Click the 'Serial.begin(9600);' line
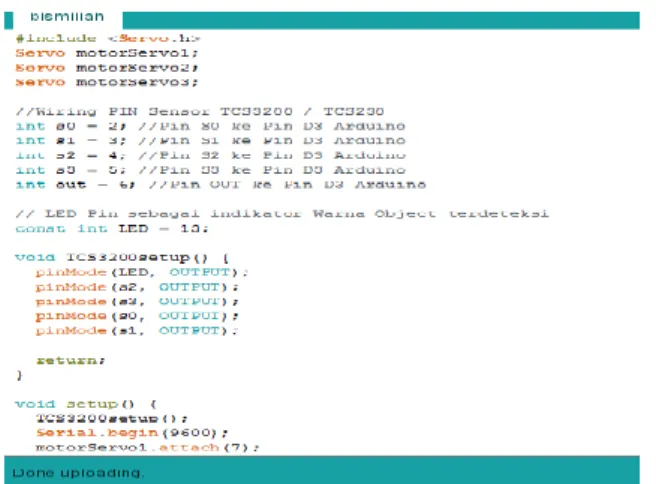 tap(132, 433)
